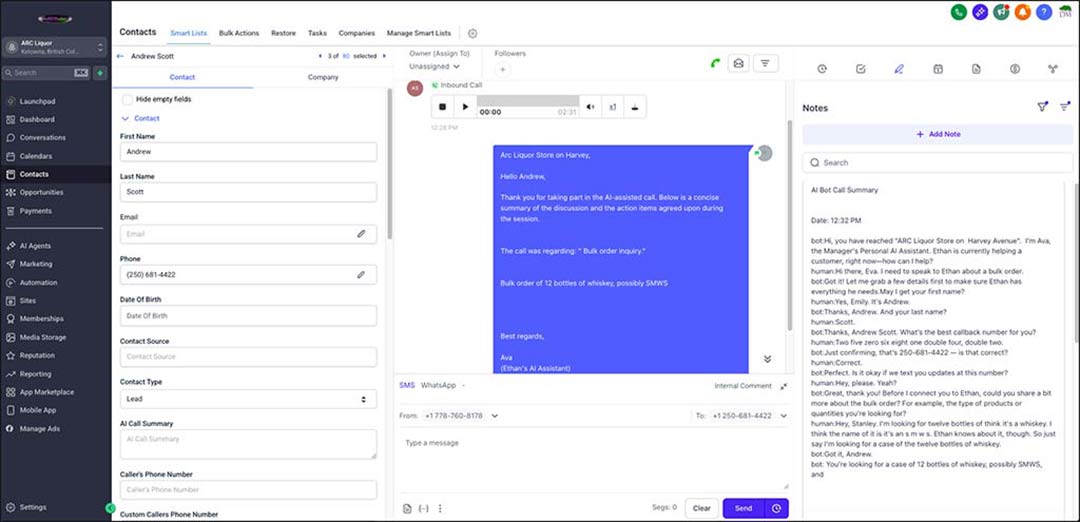Mute the call recording audio
Screen dimensions: 1080x522
(590, 107)
